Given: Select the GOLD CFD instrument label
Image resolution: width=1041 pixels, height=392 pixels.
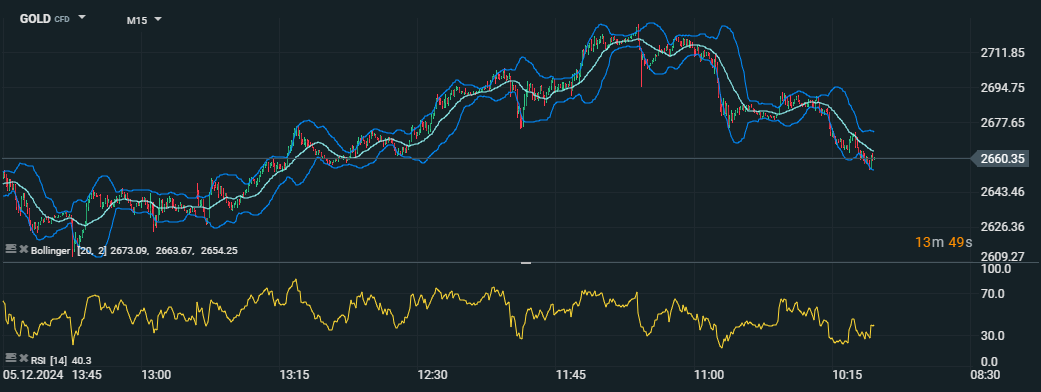Looking at the screenshot, I should pos(44,19).
